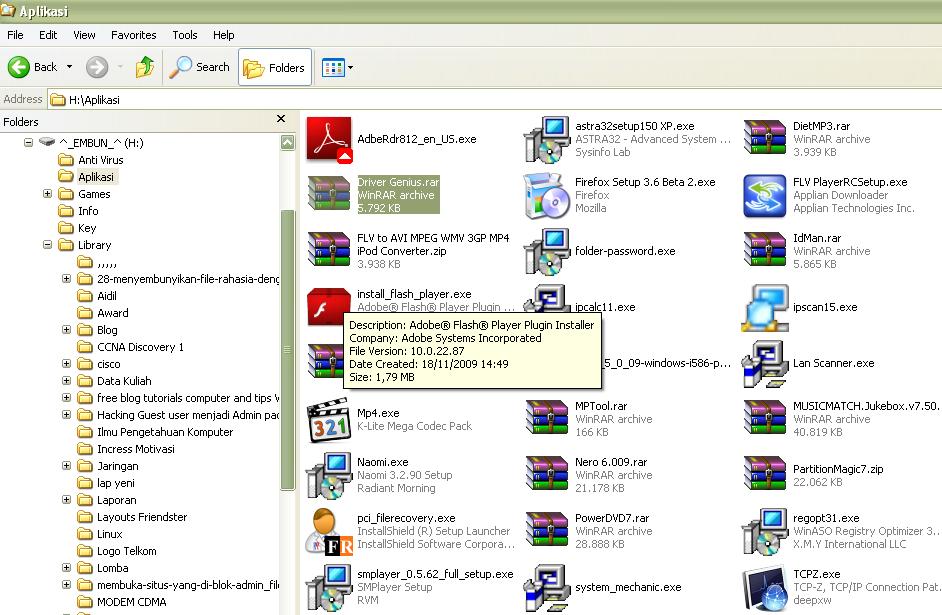This screenshot has height=615, width=942.
Task: Open the Tools menu
Action: point(184,35)
